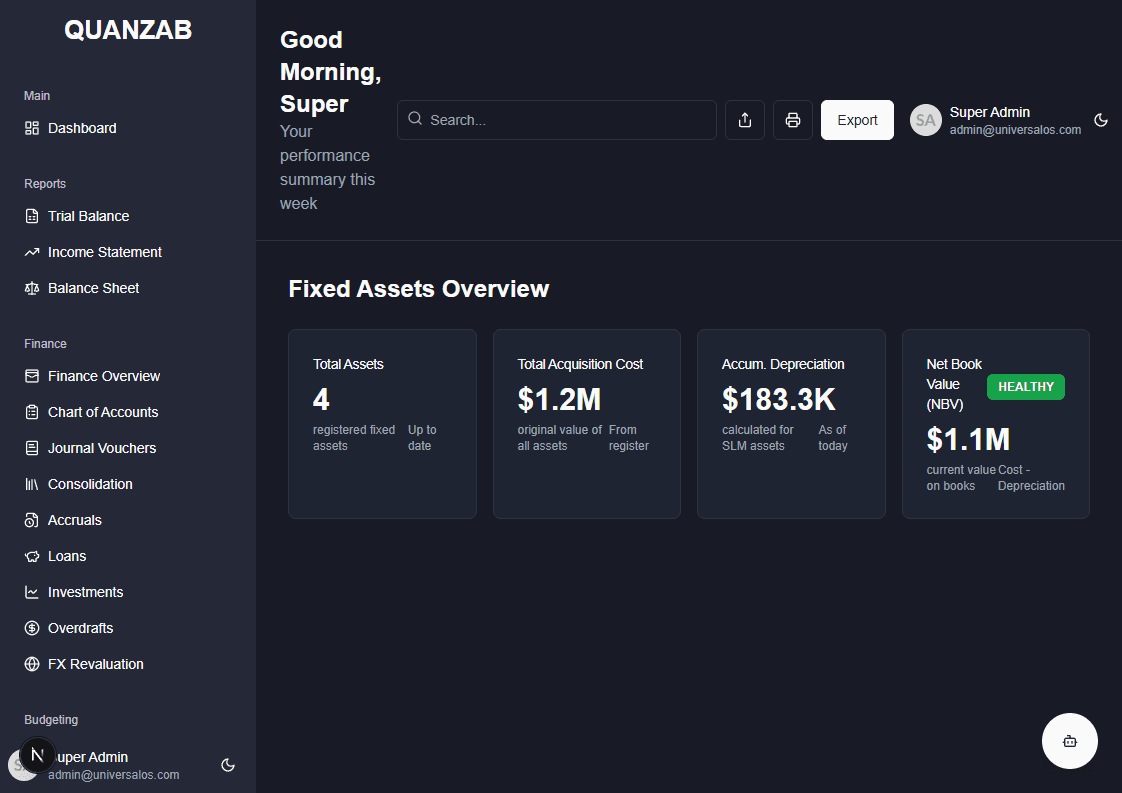Click the Journal Vouchers page icon
The image size is (1122, 793).
(x=31, y=448)
